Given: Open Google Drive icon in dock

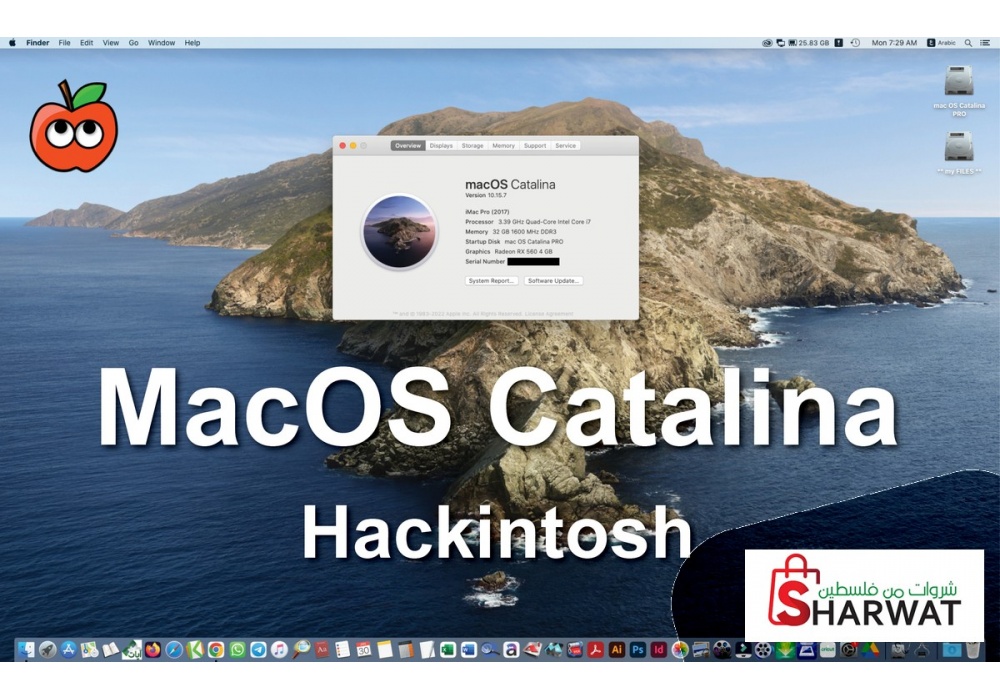Looking at the screenshot, I should point(870,650).
